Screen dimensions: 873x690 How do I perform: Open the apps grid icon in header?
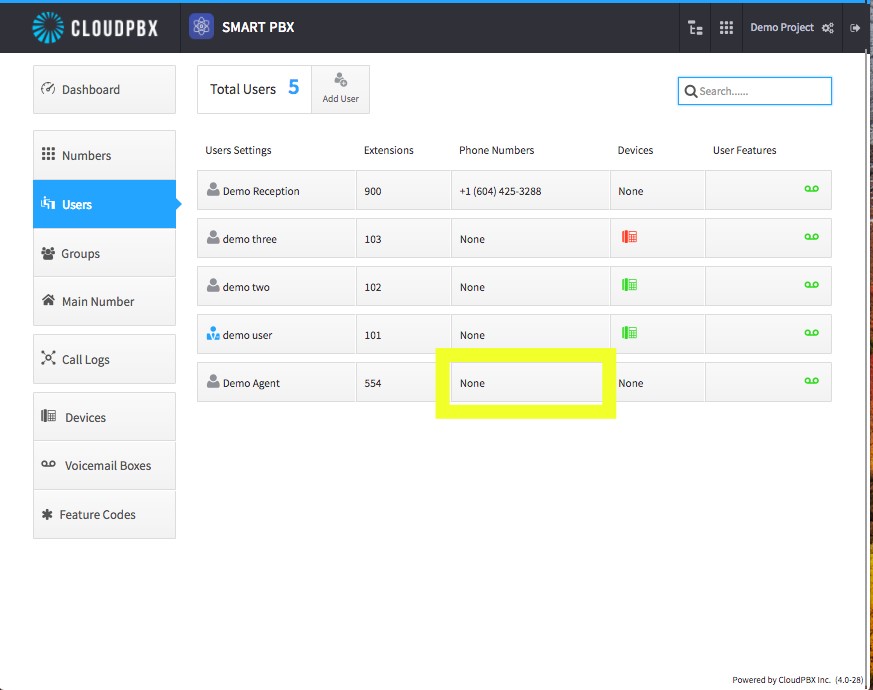point(726,27)
